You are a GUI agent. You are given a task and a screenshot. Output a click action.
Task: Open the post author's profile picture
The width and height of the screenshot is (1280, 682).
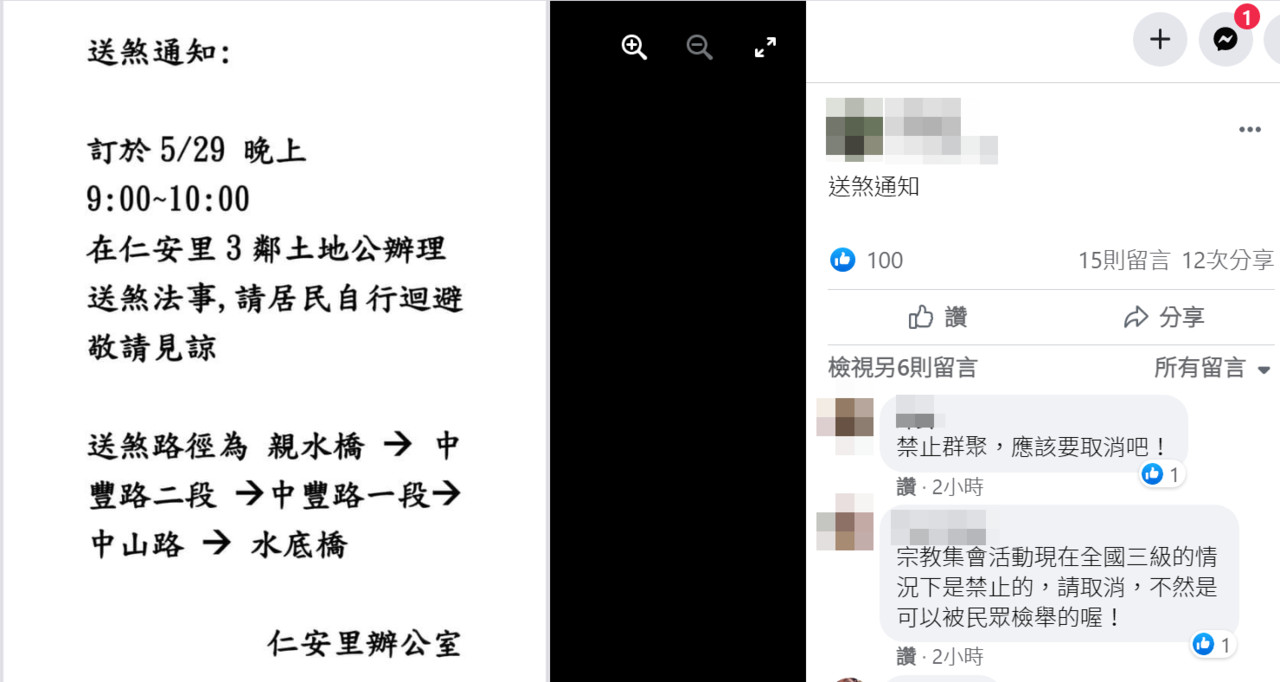click(854, 129)
